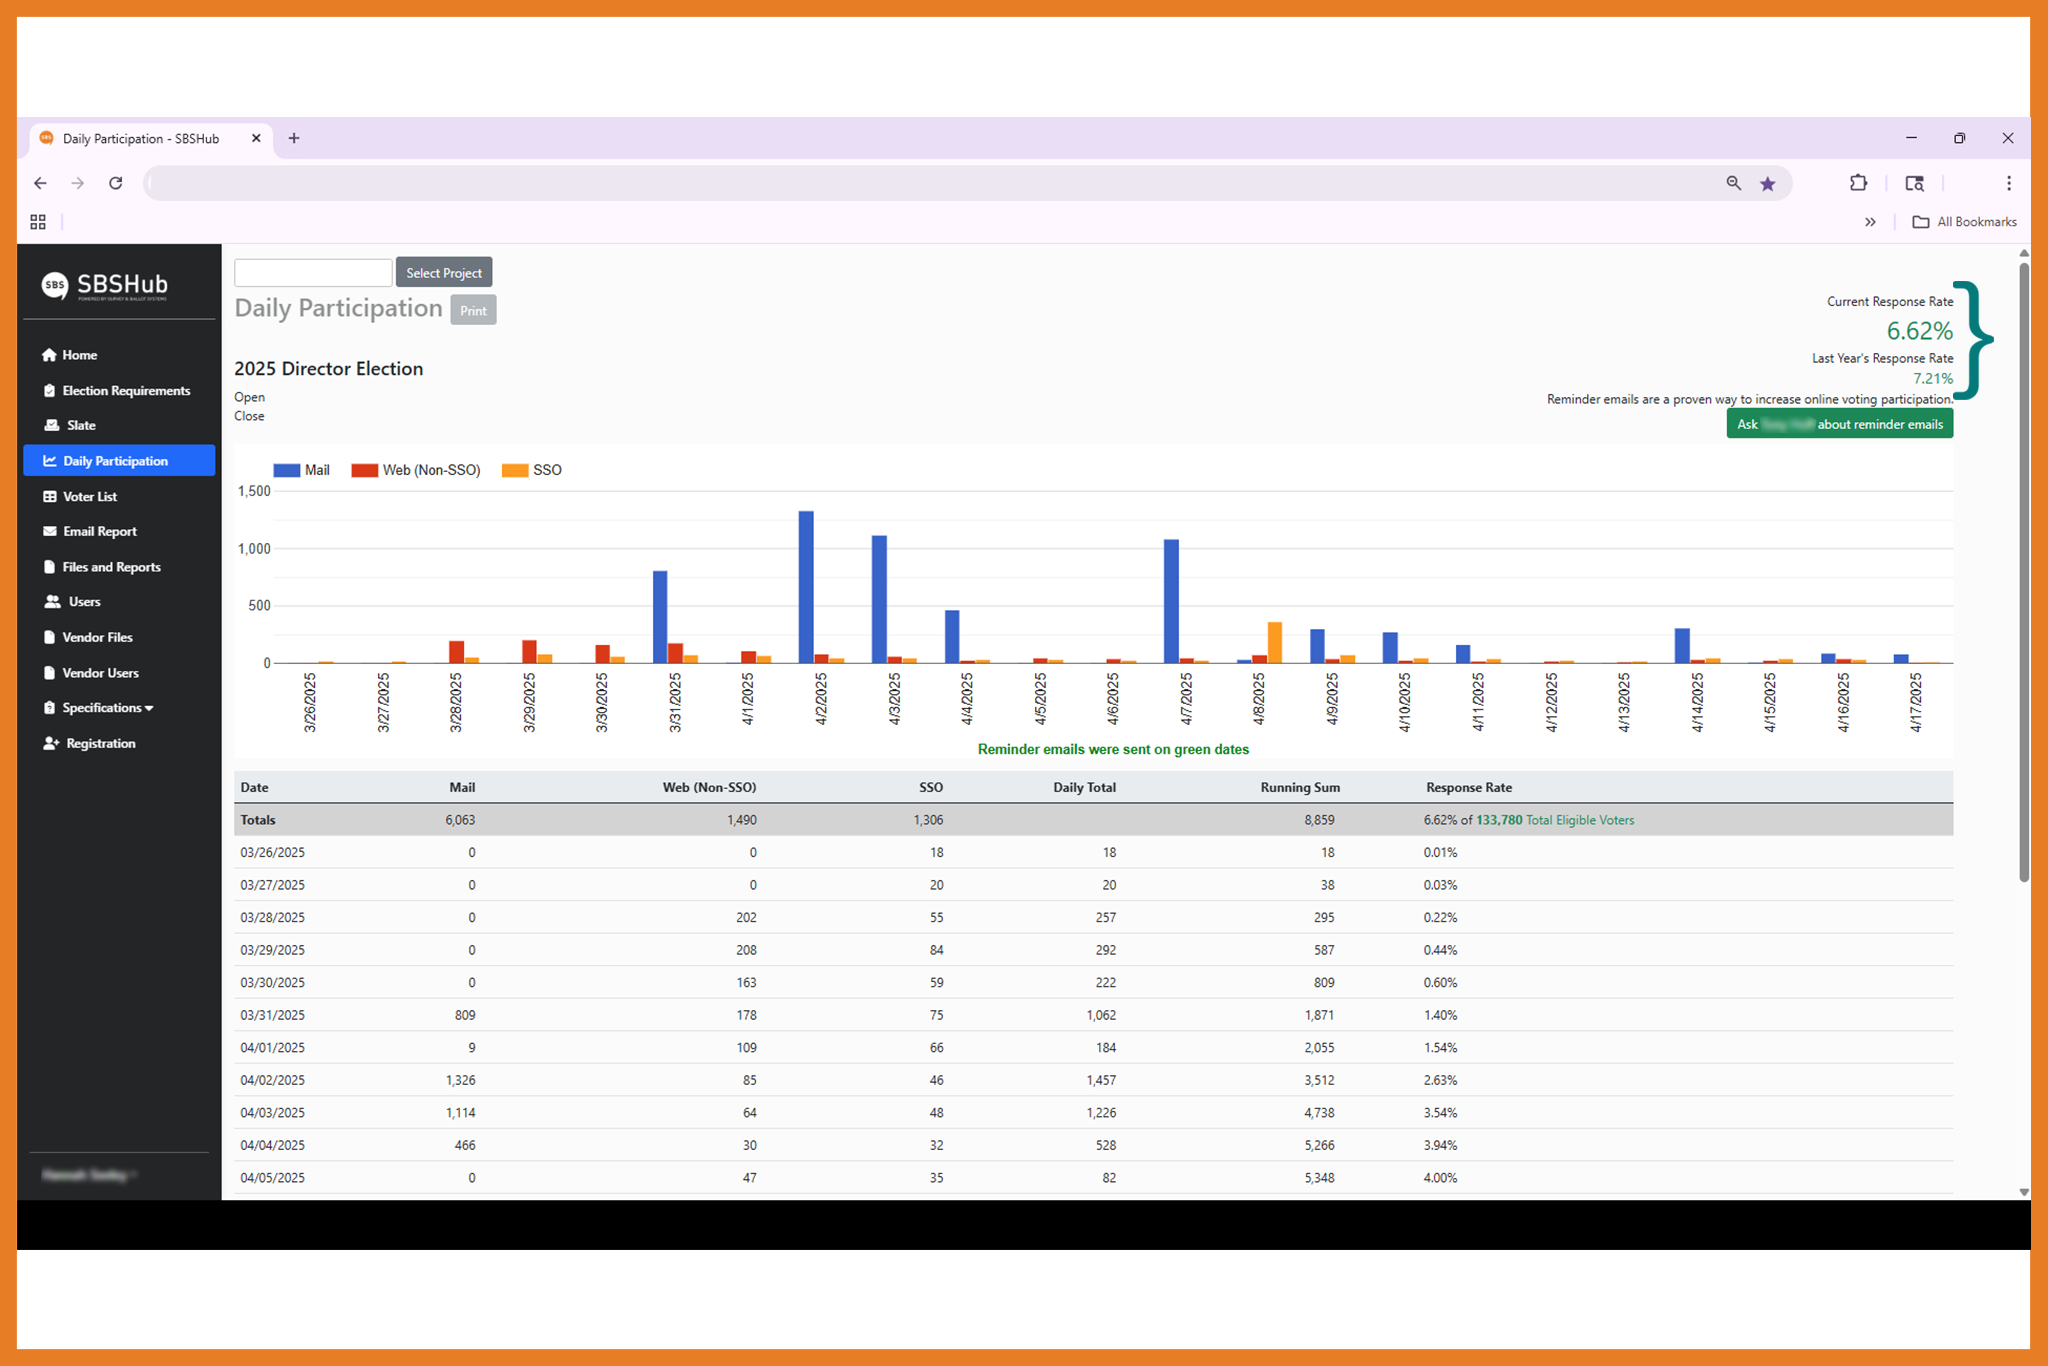This screenshot has width=2048, height=1366.
Task: Click the Select Project button
Action: pos(443,272)
